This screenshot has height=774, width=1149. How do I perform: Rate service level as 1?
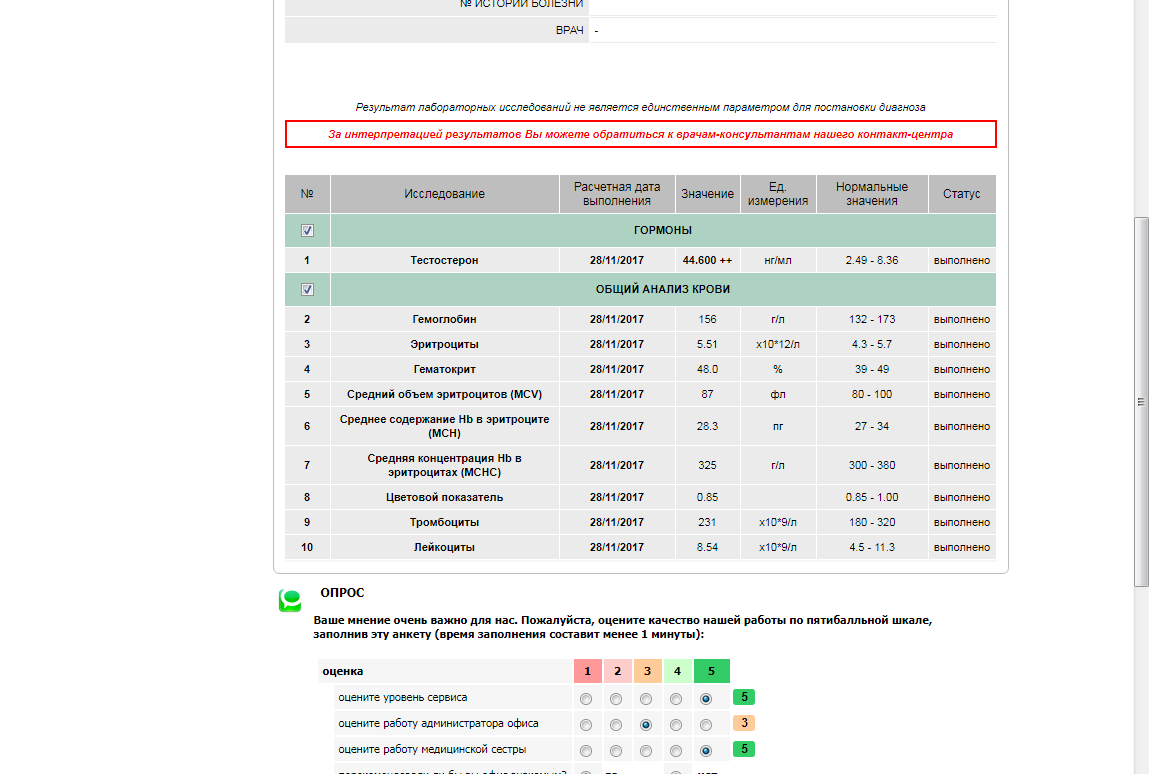[x=586, y=699]
